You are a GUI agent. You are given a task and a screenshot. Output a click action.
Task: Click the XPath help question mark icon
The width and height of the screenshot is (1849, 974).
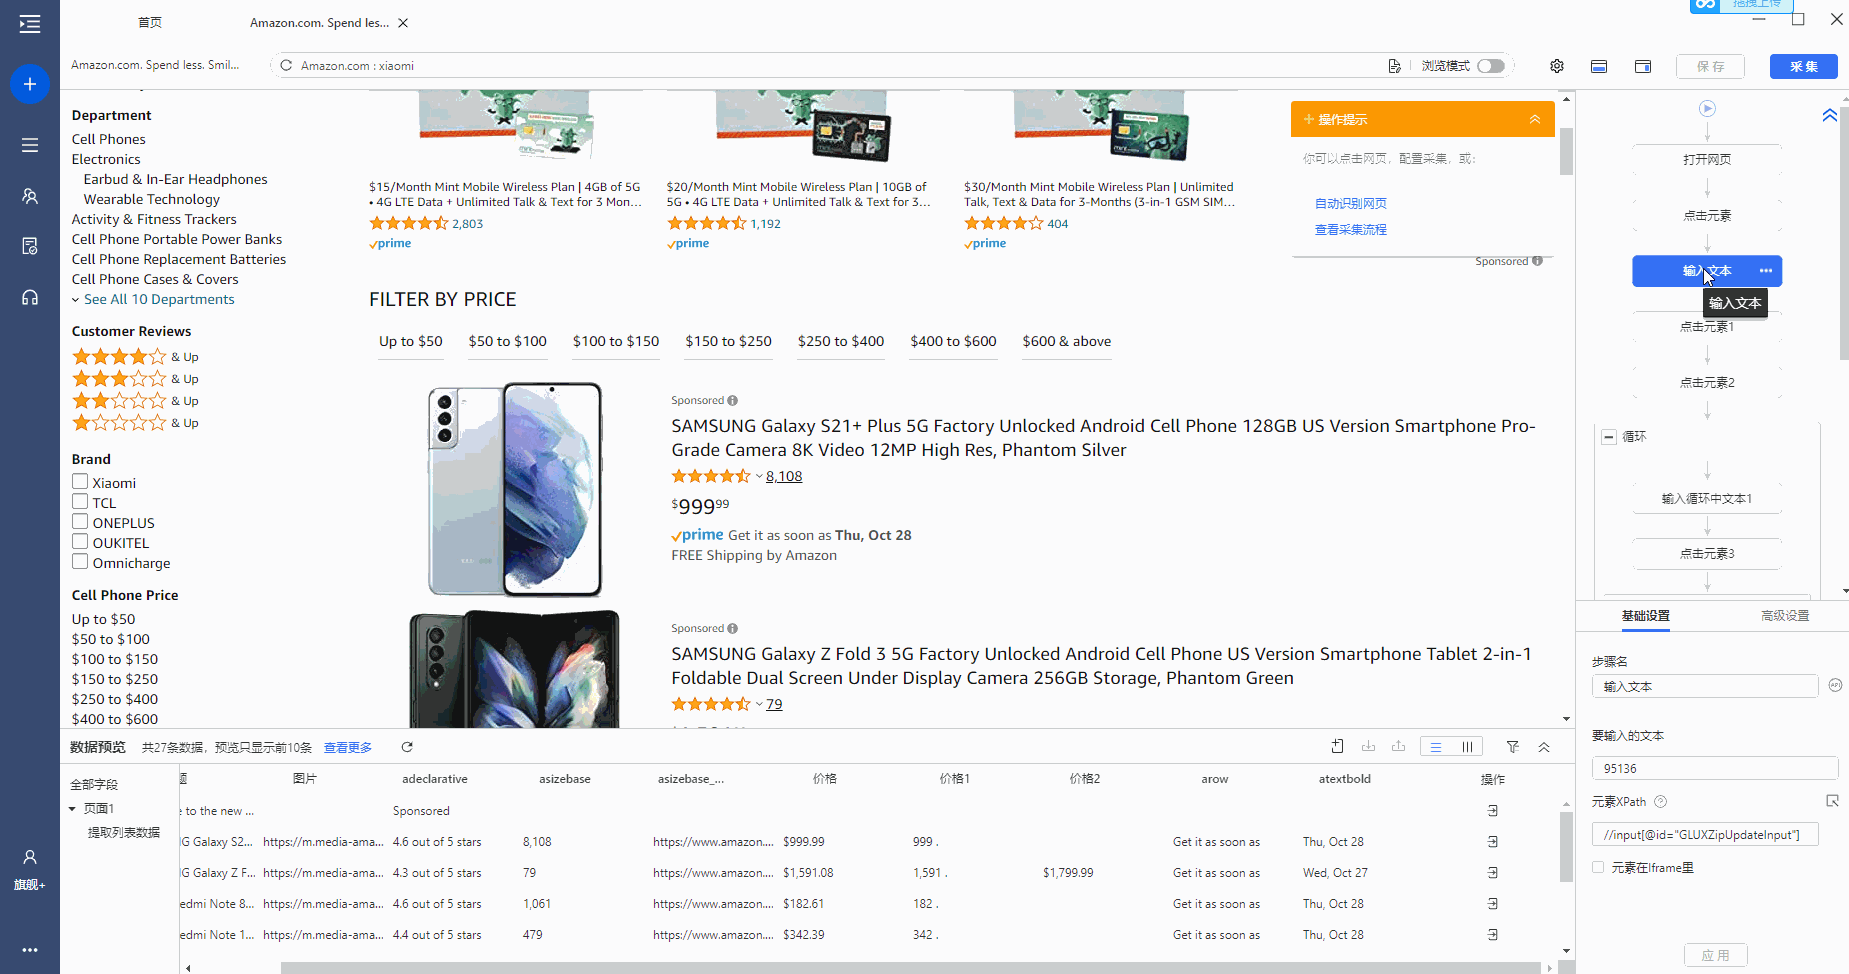click(x=1661, y=802)
